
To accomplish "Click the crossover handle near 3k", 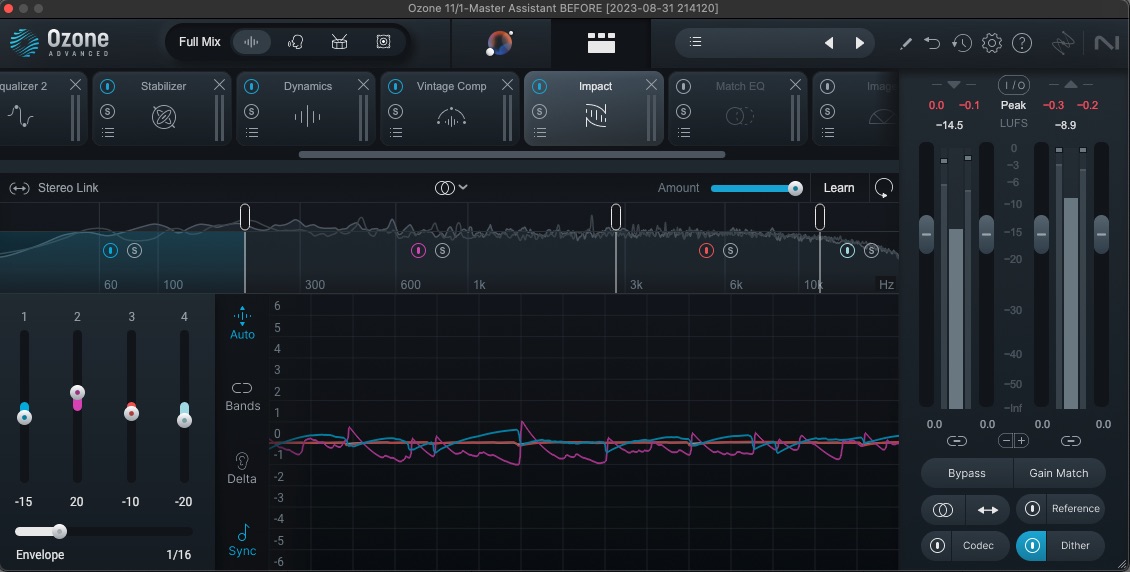I will pos(615,217).
